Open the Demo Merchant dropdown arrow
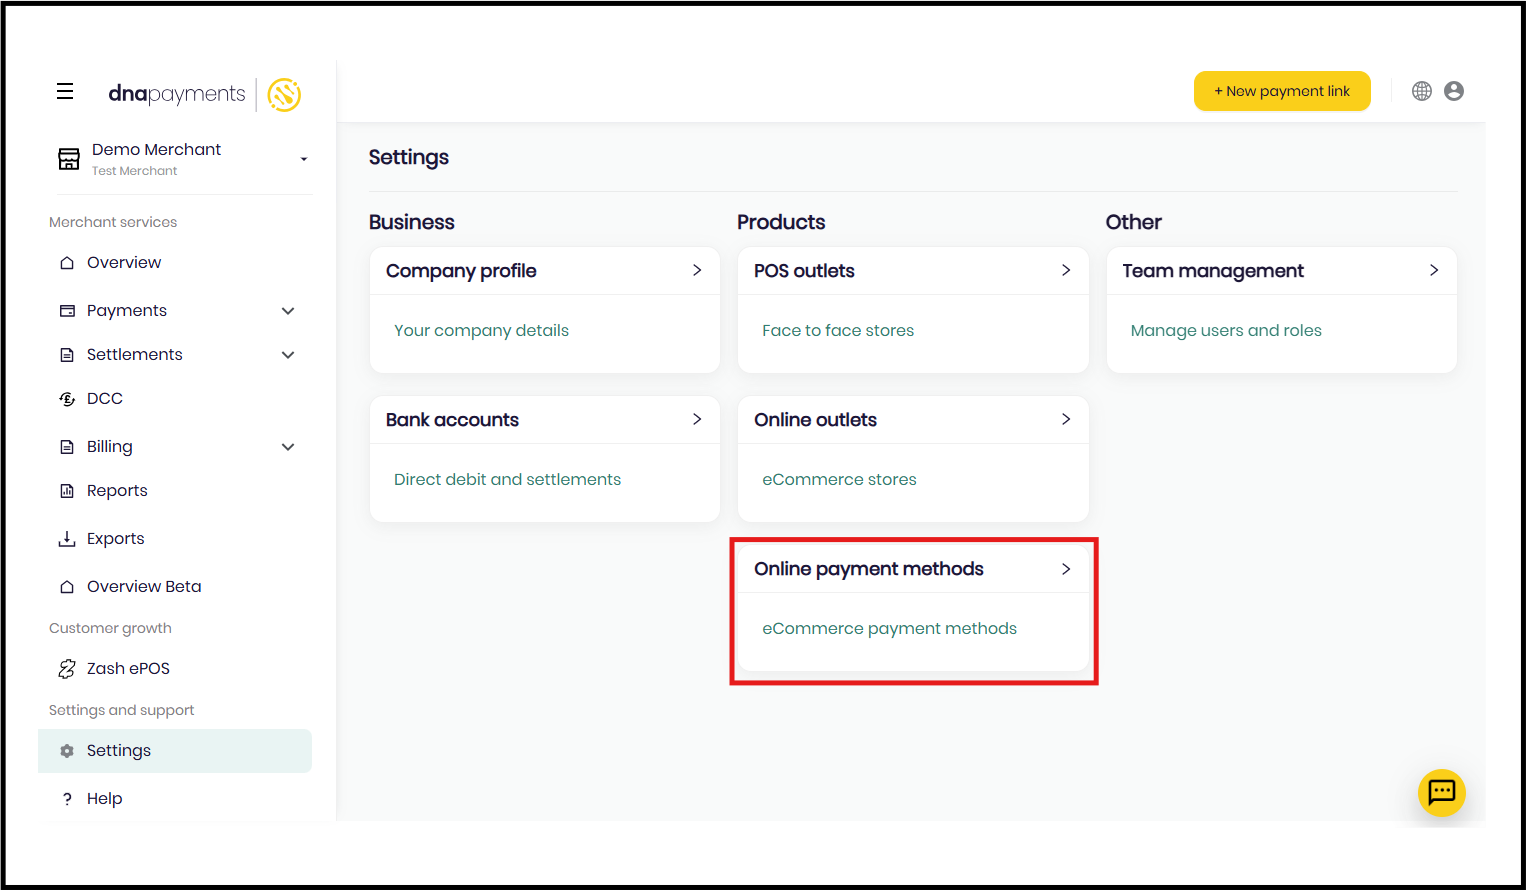The height and width of the screenshot is (891, 1527). coord(304,159)
